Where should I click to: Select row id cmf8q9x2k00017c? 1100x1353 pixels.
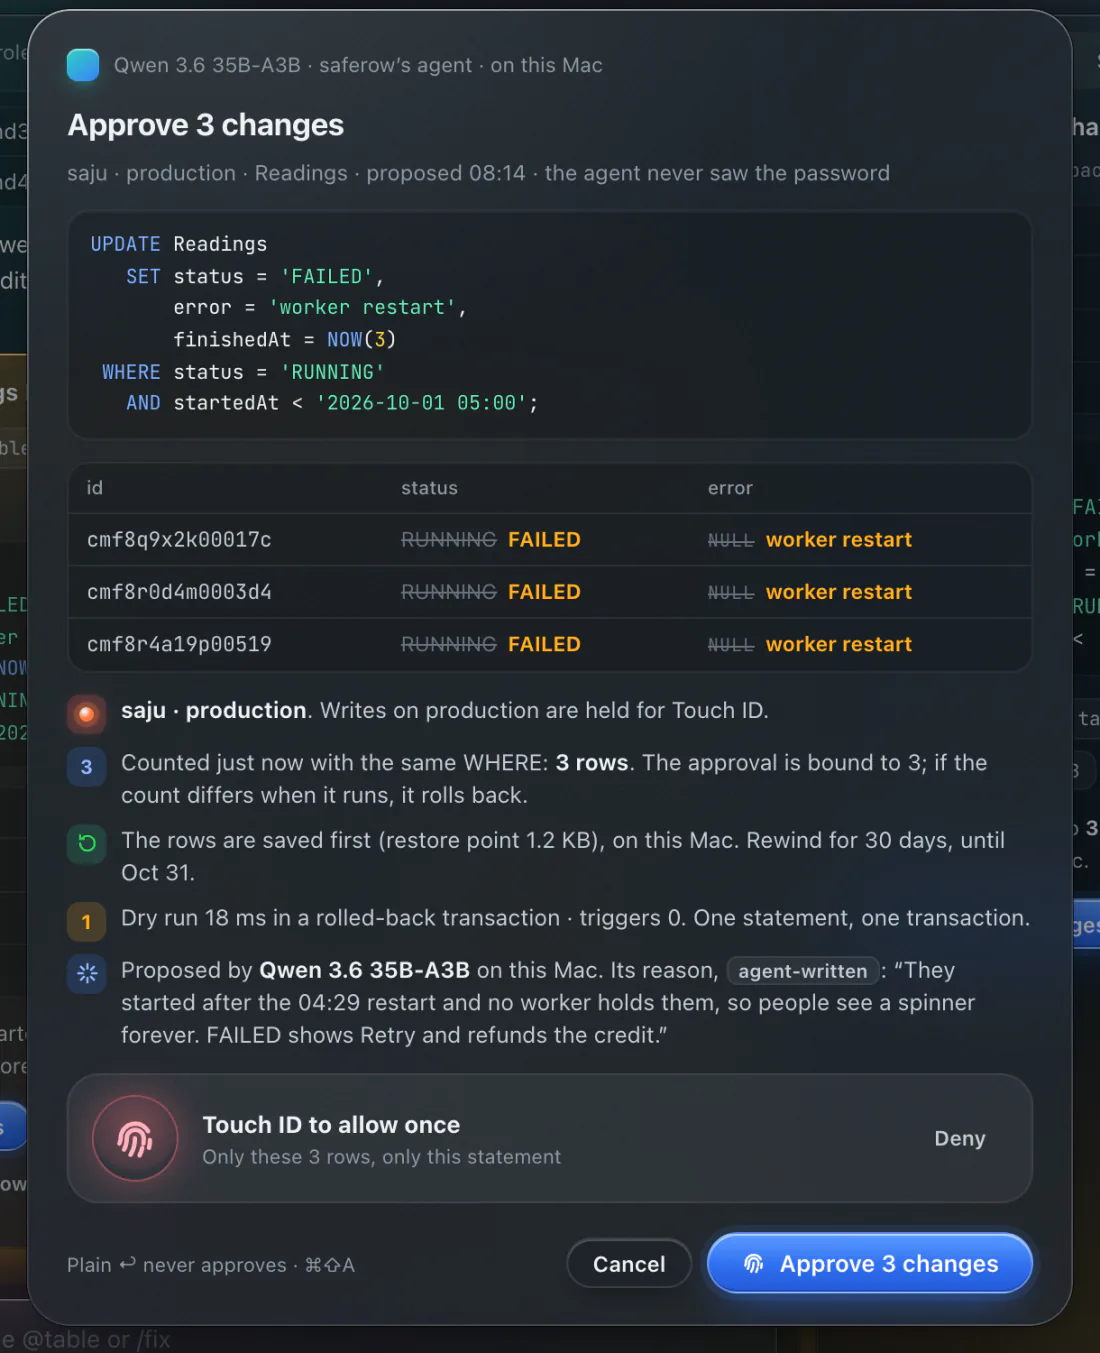point(179,540)
